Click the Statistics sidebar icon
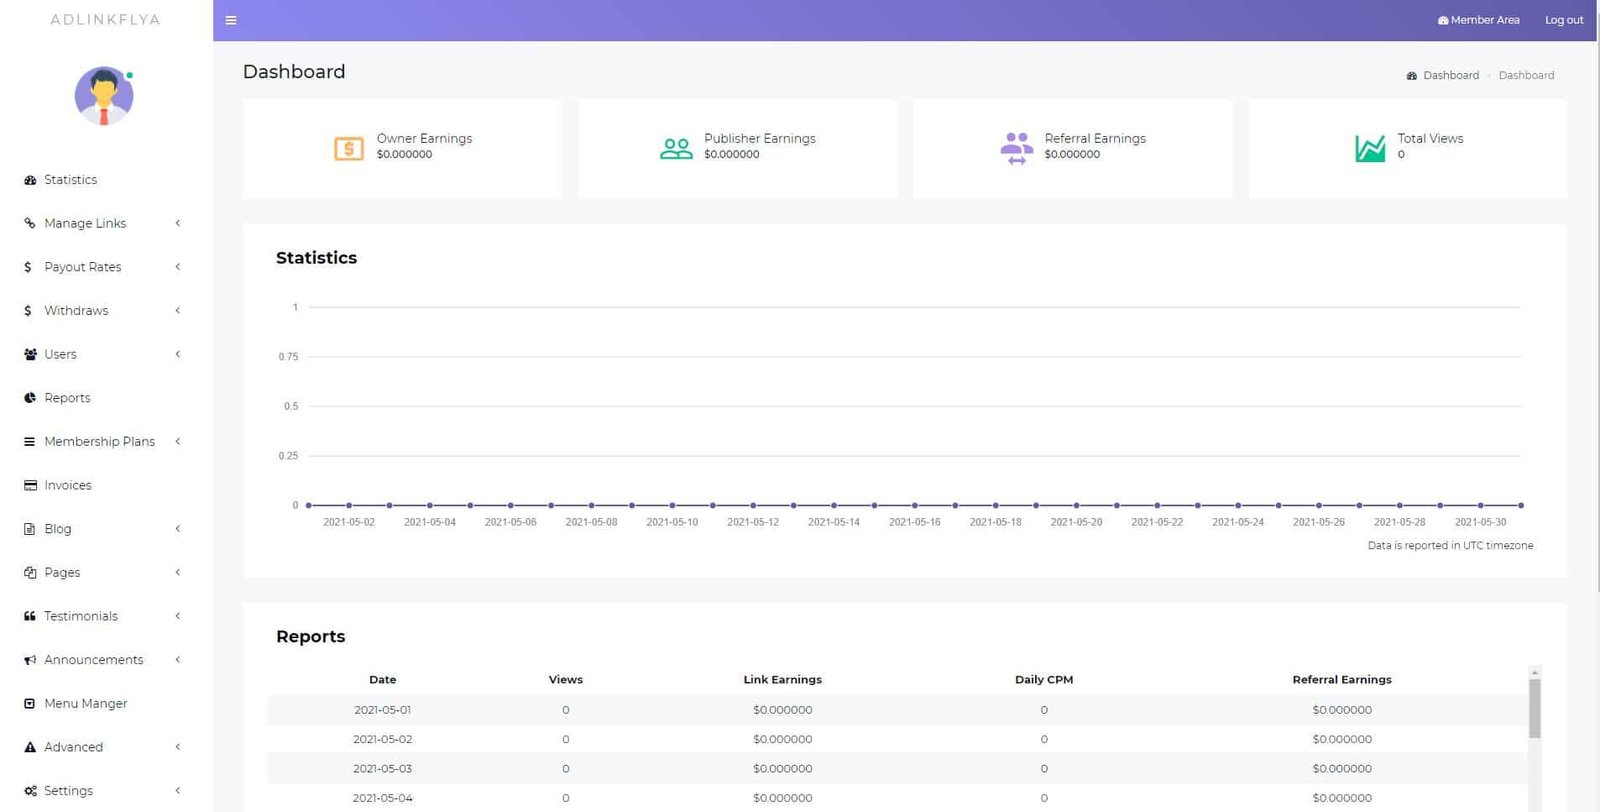This screenshot has height=812, width=1600. pos(30,180)
